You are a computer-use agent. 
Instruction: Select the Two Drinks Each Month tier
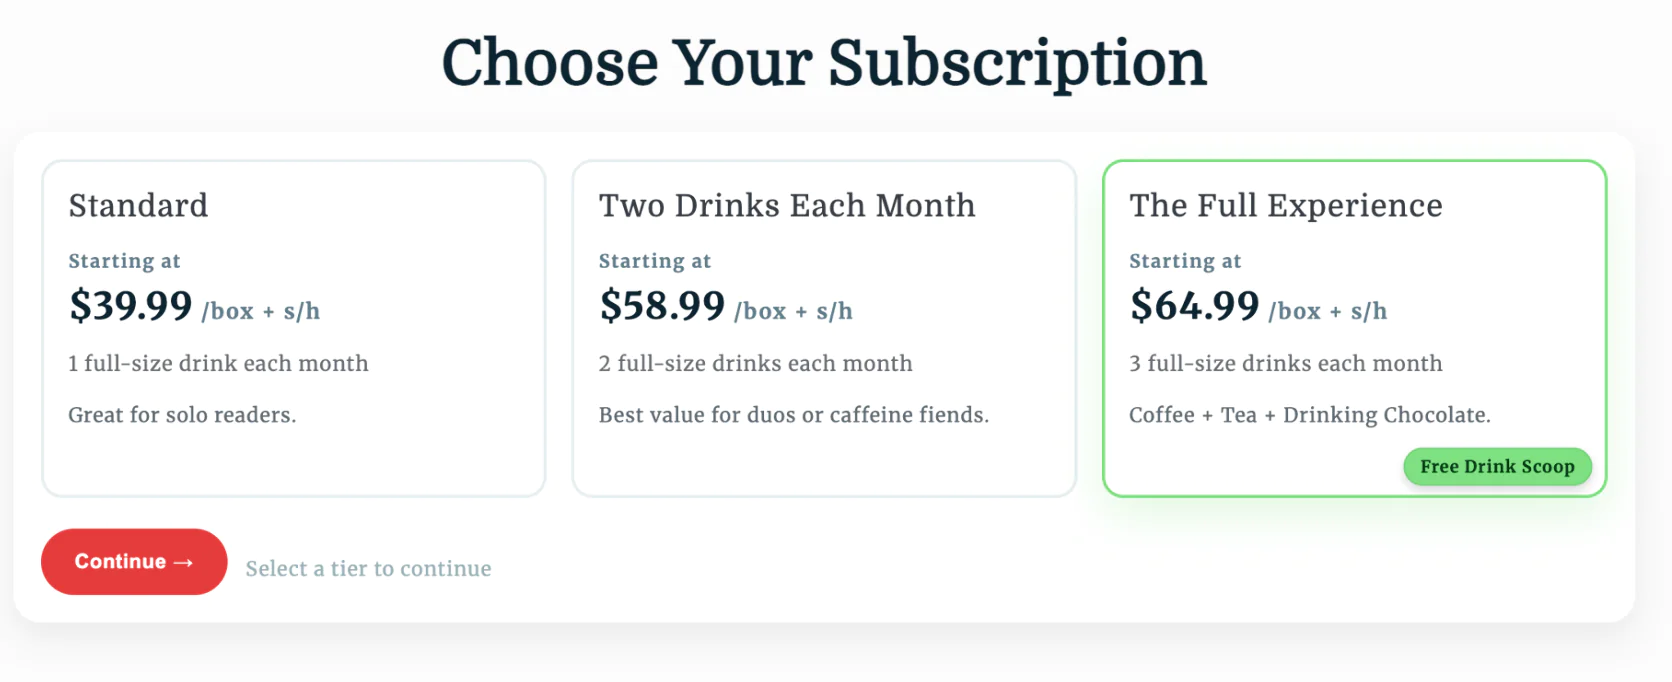pyautogui.click(x=823, y=328)
